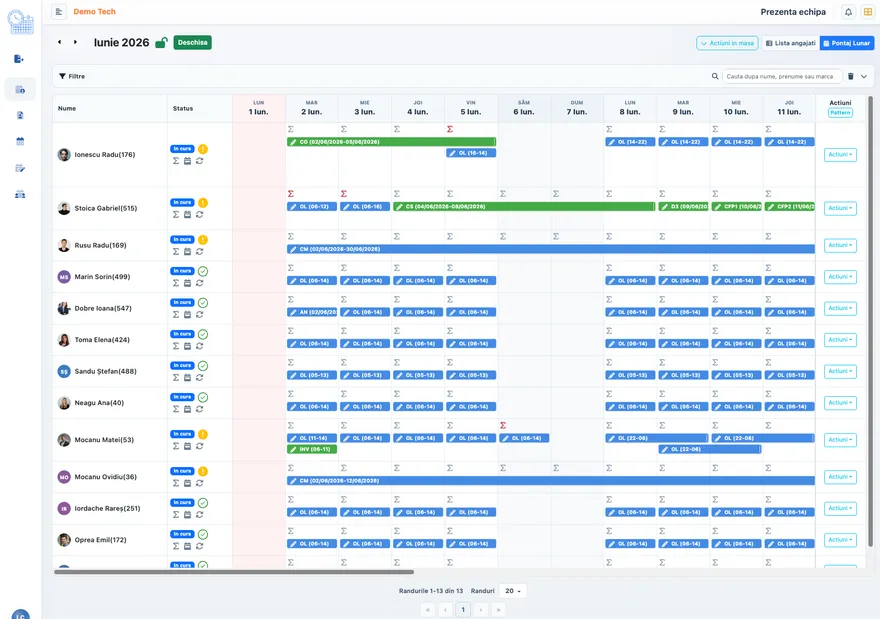Image resolution: width=880 pixels, height=619 pixels.
Task: Click the orange grid icon in header
Action: click(868, 12)
